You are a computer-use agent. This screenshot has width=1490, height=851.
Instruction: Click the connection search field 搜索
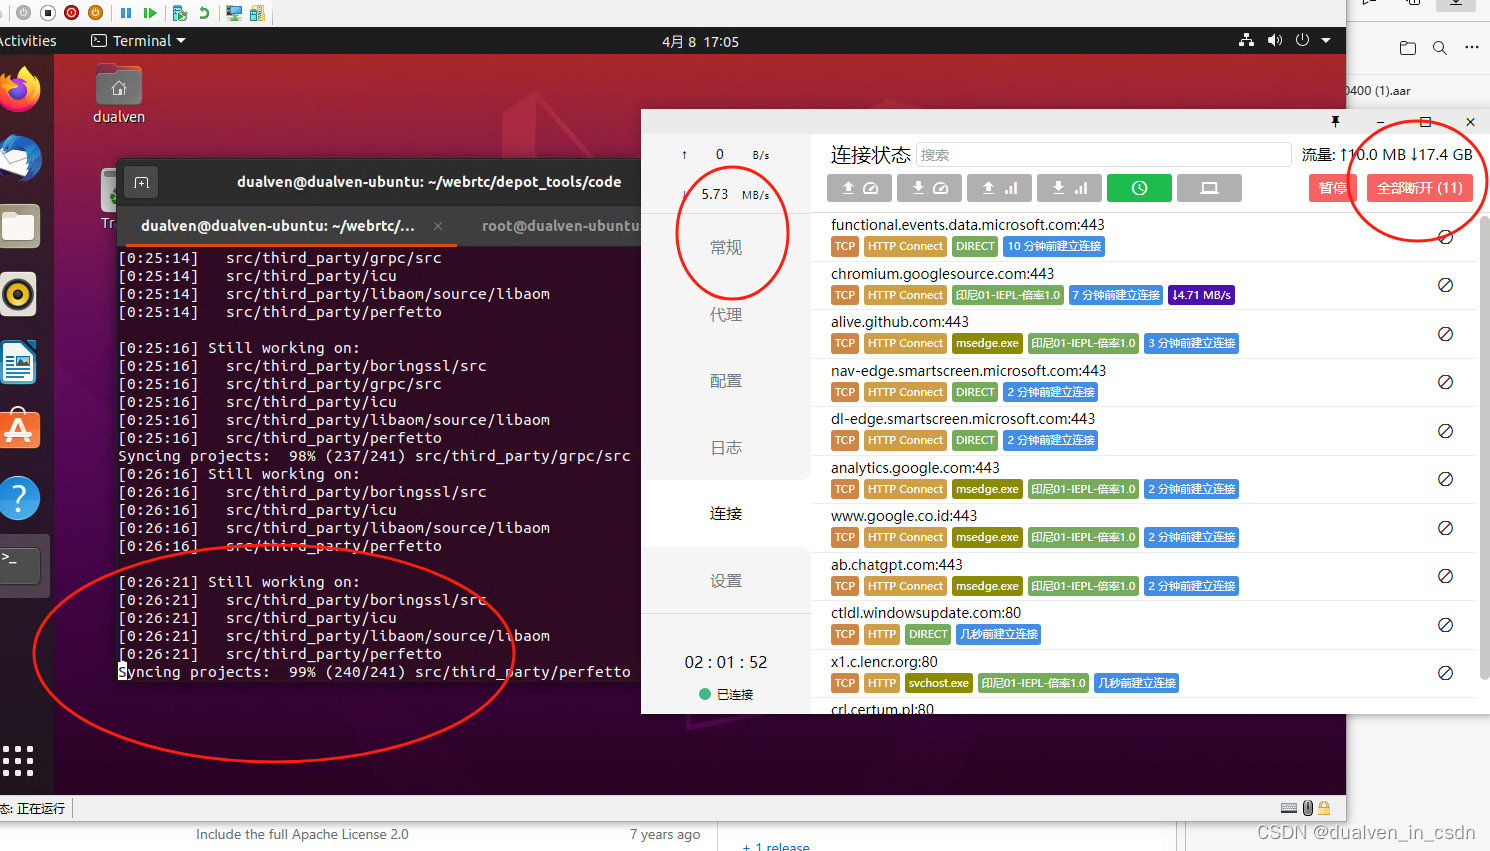[1104, 155]
